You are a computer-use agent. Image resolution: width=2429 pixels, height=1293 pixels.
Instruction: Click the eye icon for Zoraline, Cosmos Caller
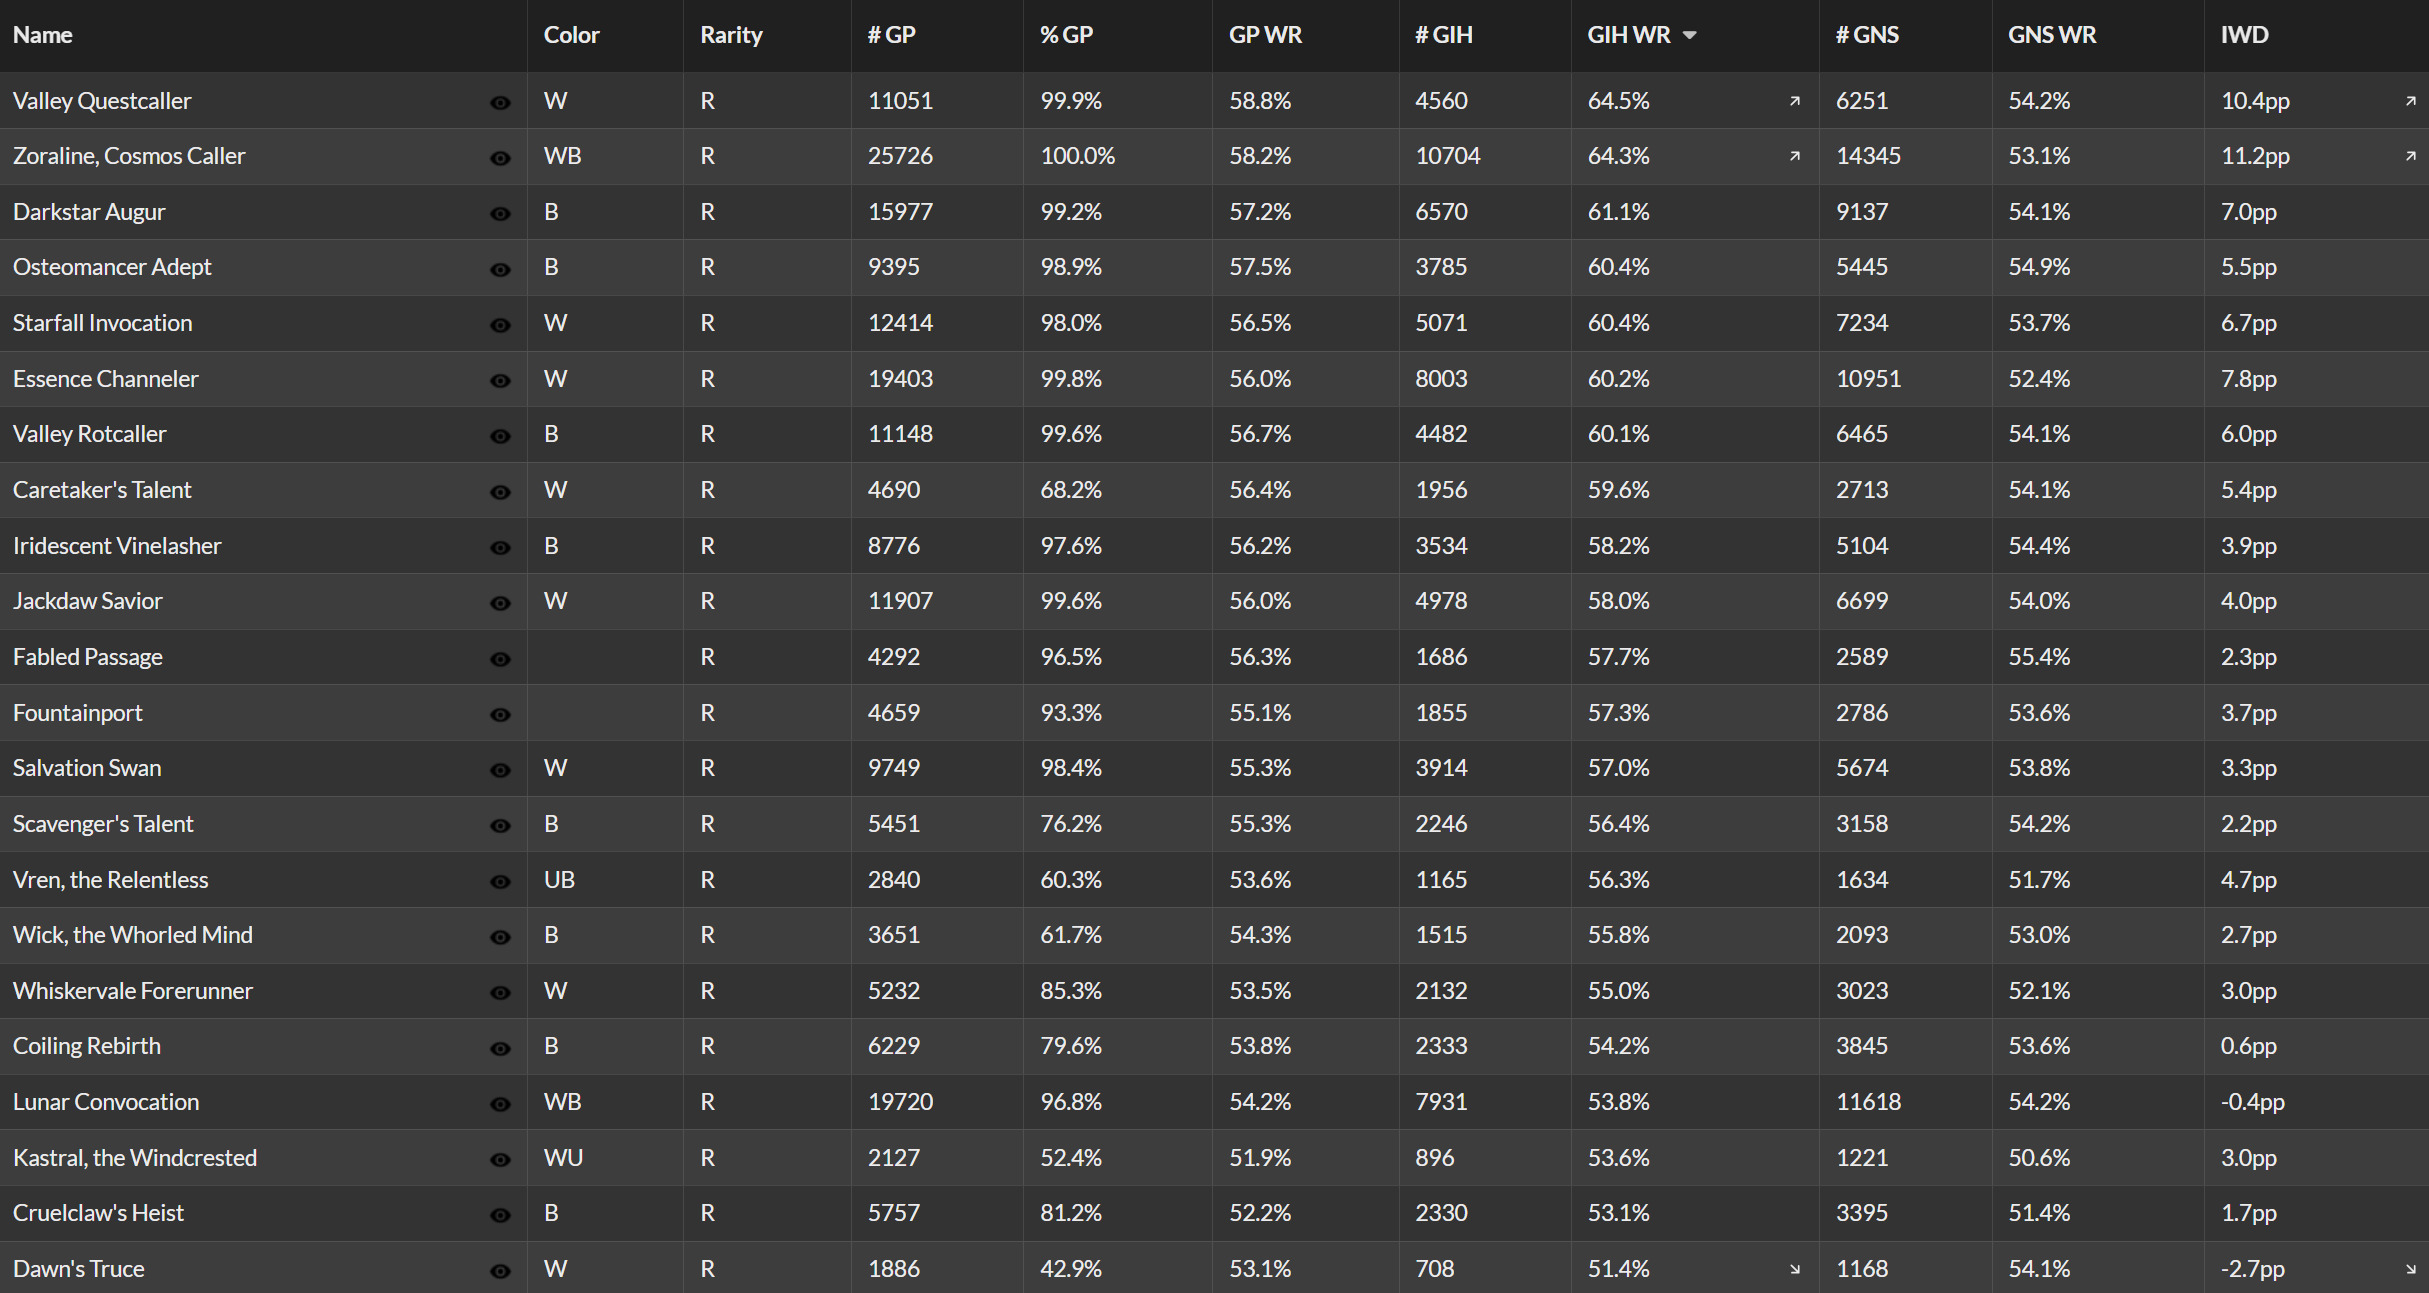[500, 158]
